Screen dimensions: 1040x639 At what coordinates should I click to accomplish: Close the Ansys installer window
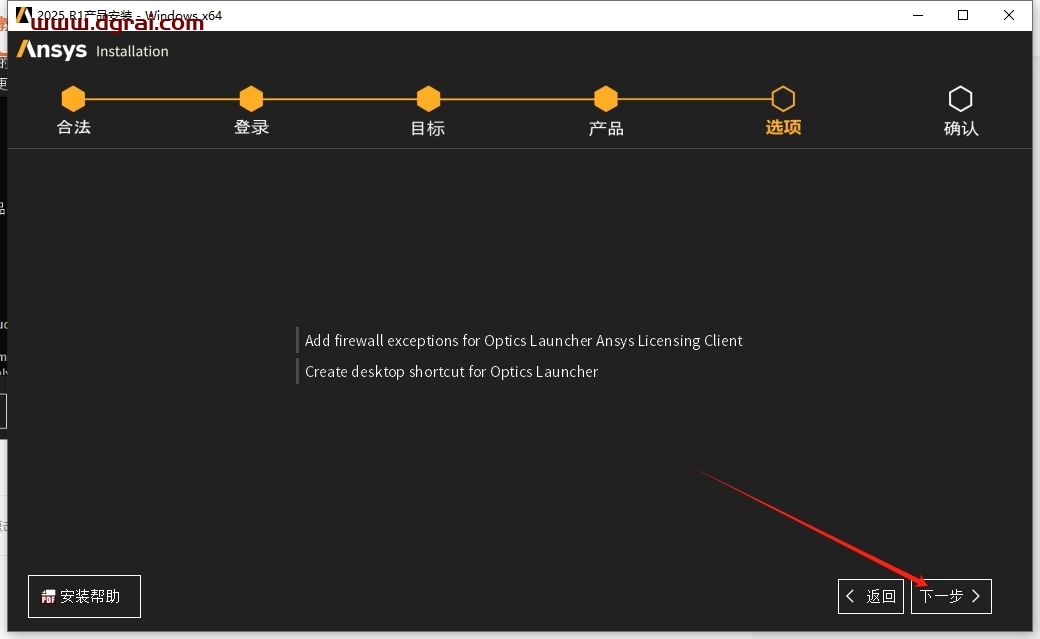pos(1009,15)
